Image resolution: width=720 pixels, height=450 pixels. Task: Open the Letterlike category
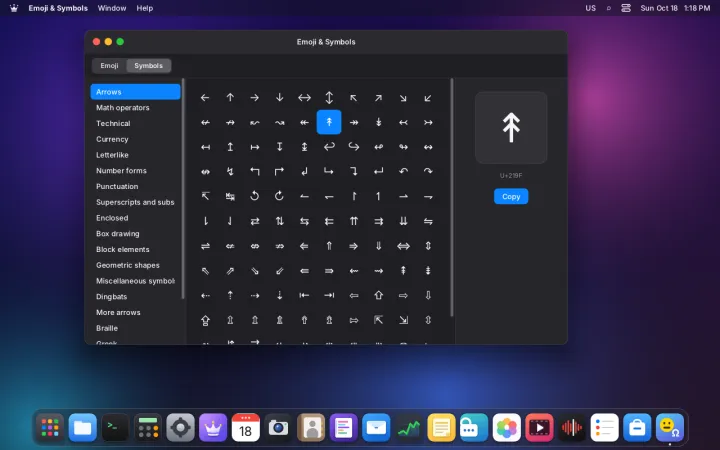coord(135,155)
